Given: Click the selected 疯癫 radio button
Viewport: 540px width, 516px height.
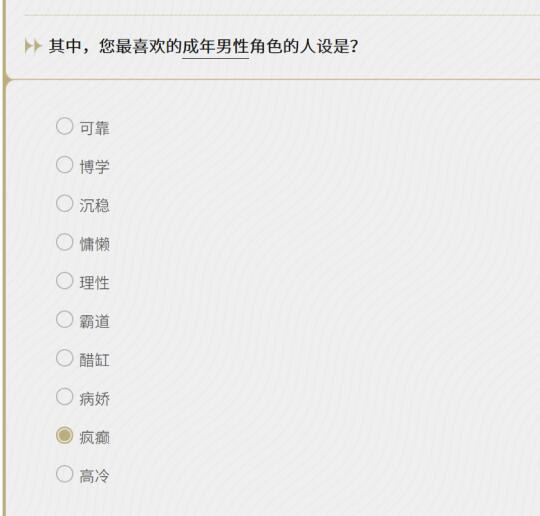Looking at the screenshot, I should [x=64, y=435].
